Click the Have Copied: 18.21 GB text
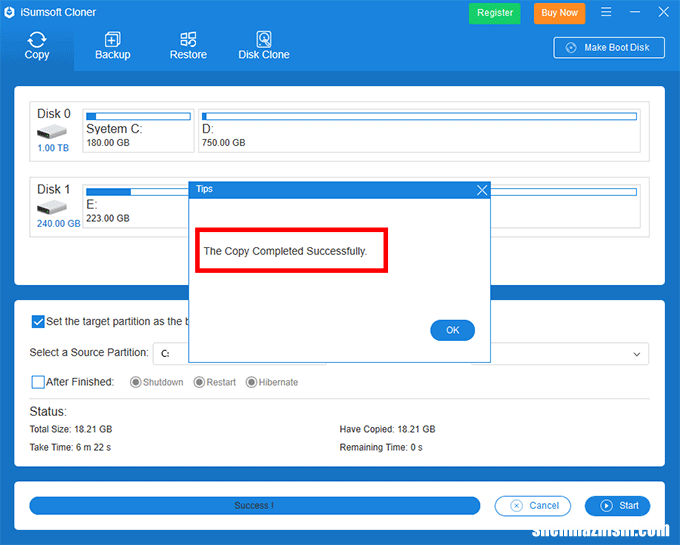 click(x=387, y=429)
